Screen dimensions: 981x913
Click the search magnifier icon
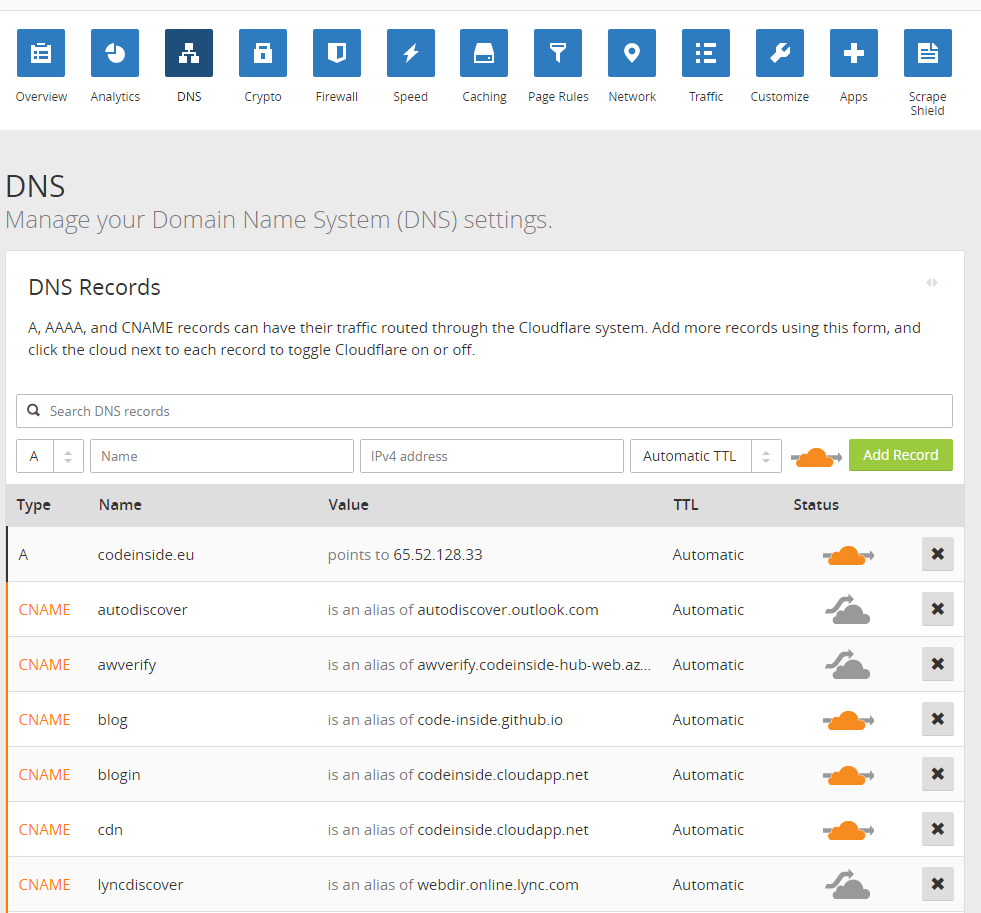tap(33, 411)
